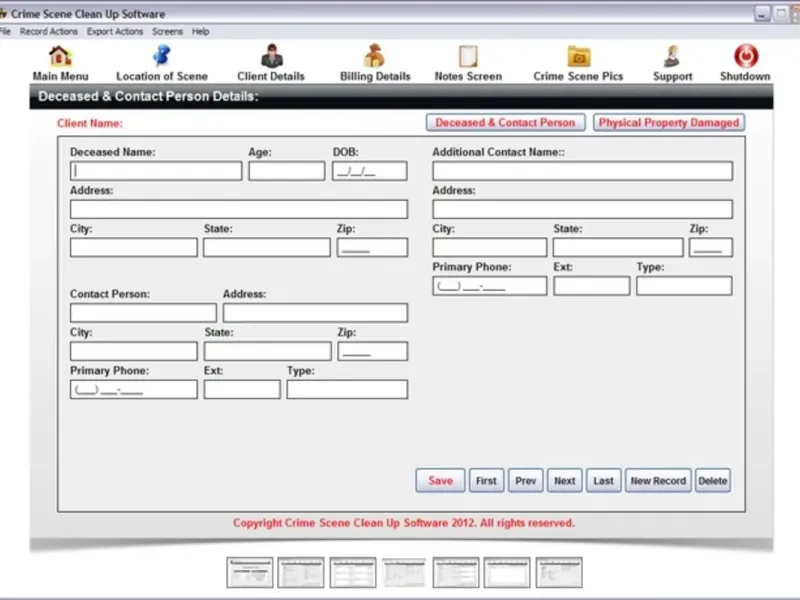This screenshot has height=600, width=800.
Task: Click the Additional Contact Name field
Action: (x=583, y=171)
